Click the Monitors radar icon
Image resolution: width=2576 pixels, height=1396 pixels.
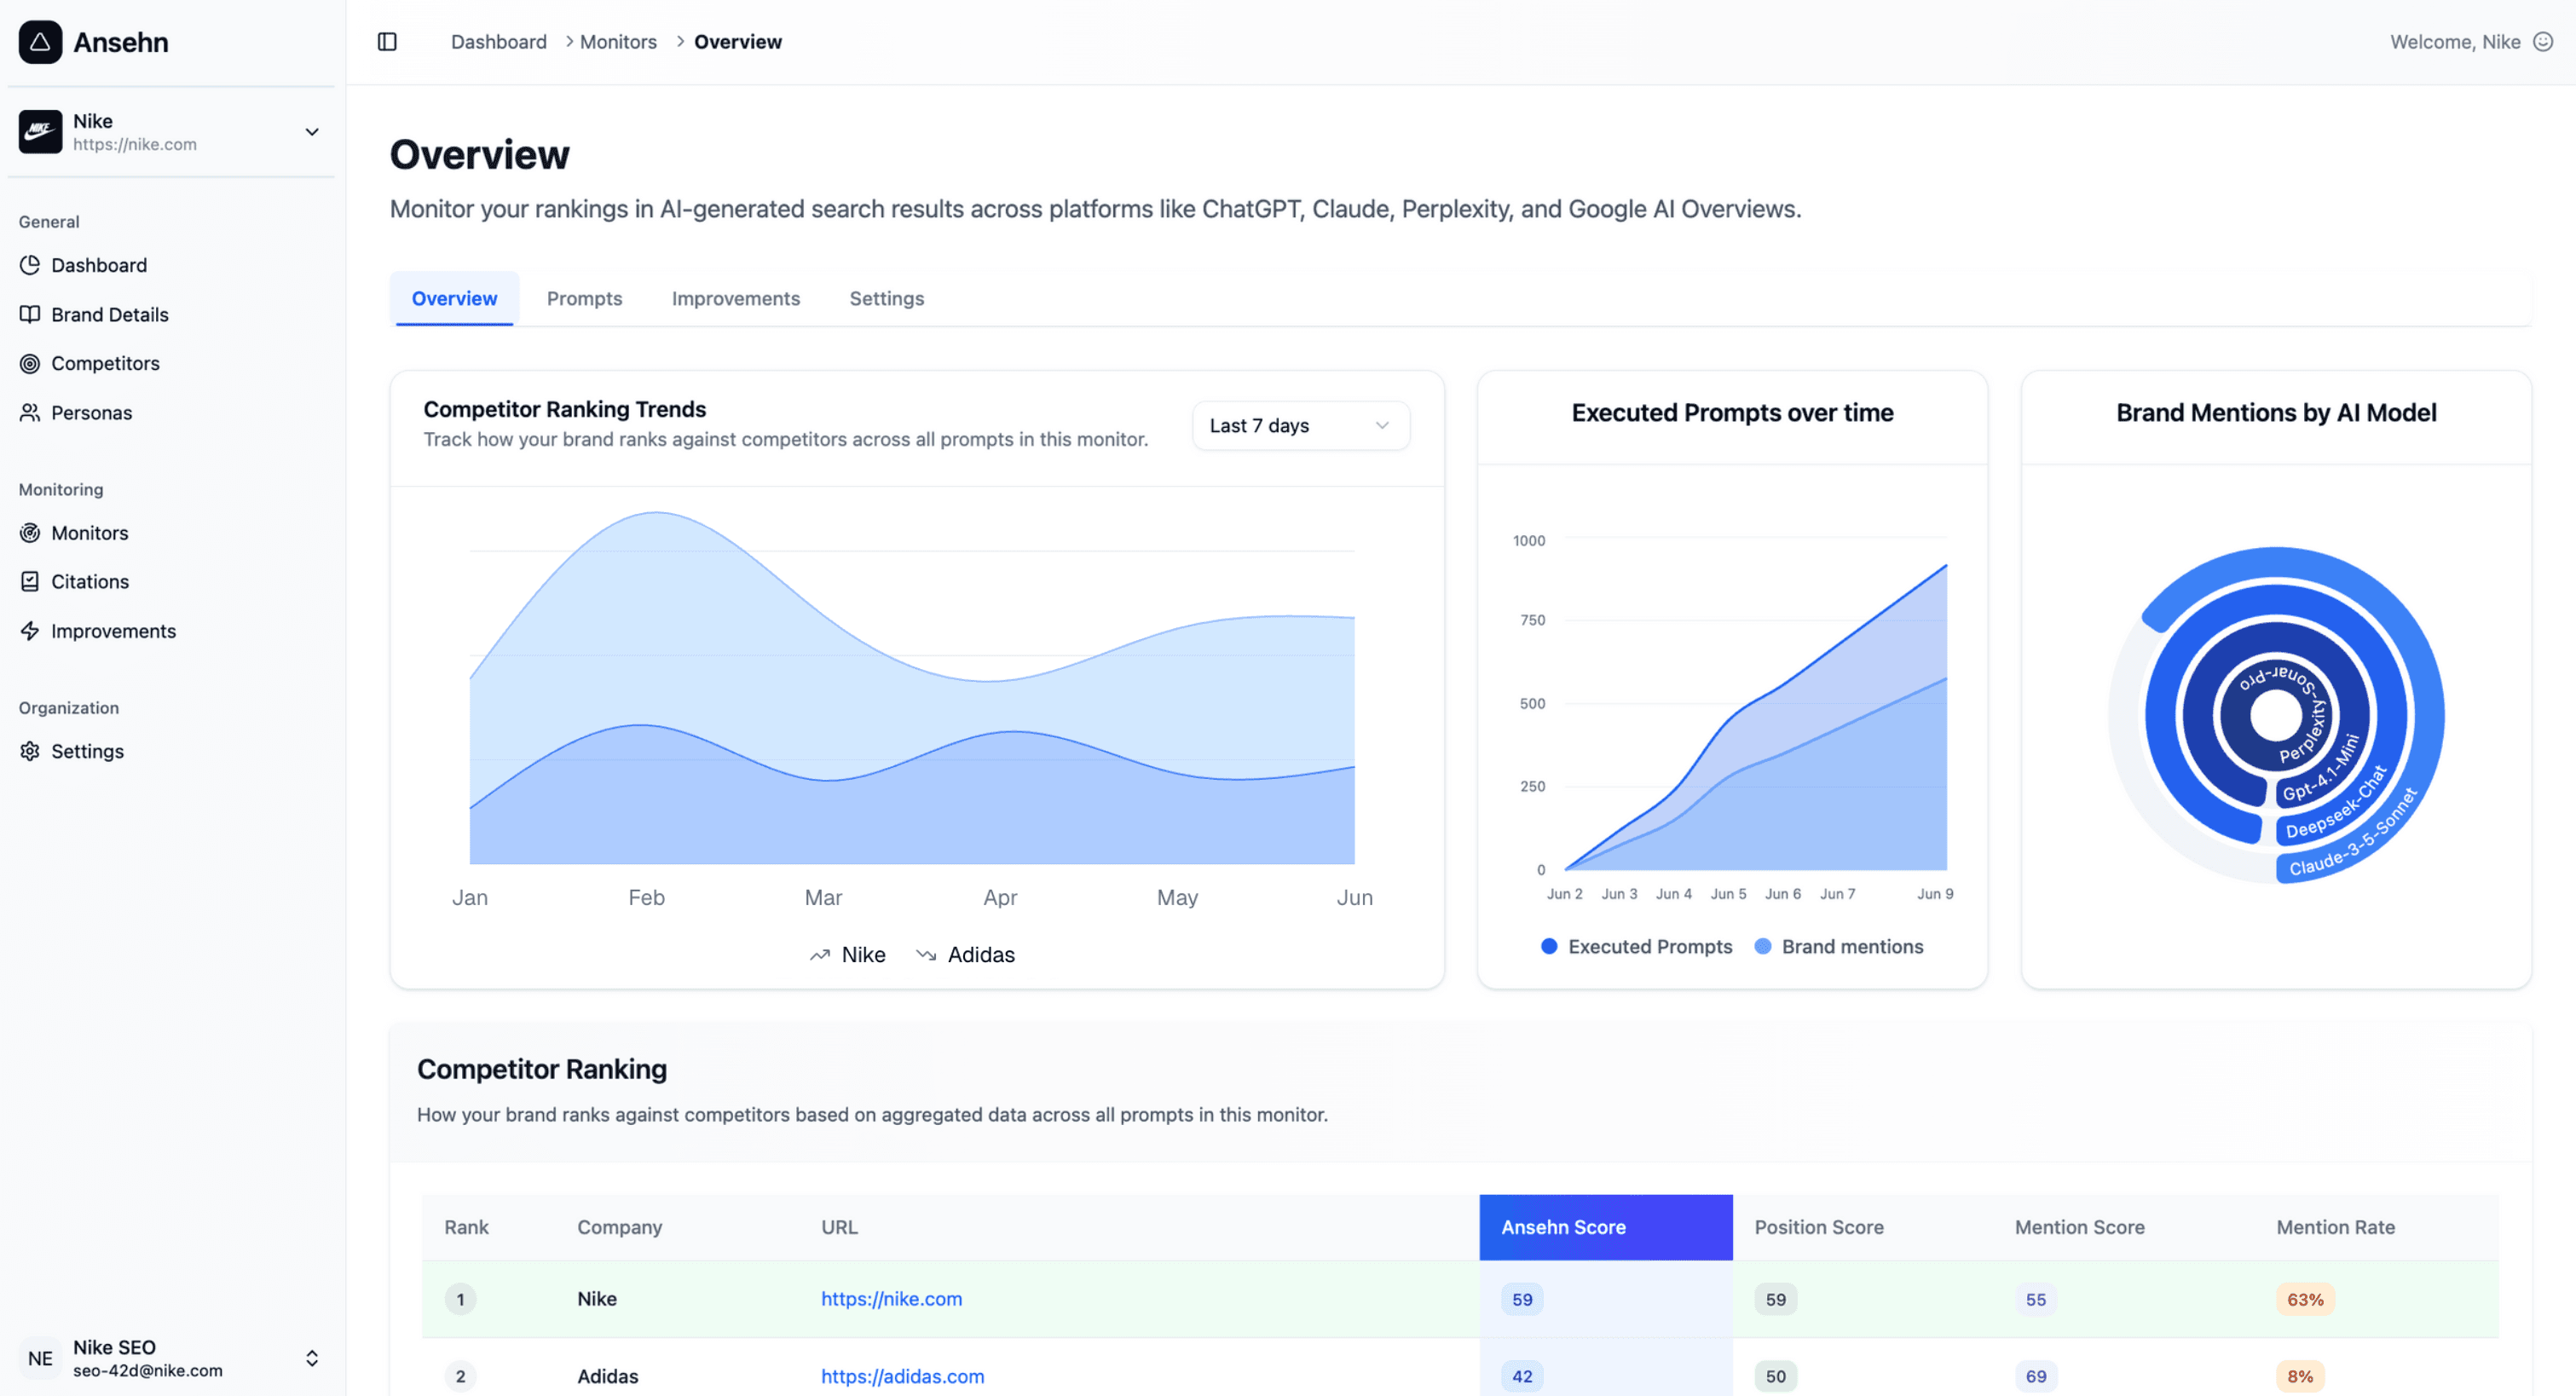tap(30, 533)
